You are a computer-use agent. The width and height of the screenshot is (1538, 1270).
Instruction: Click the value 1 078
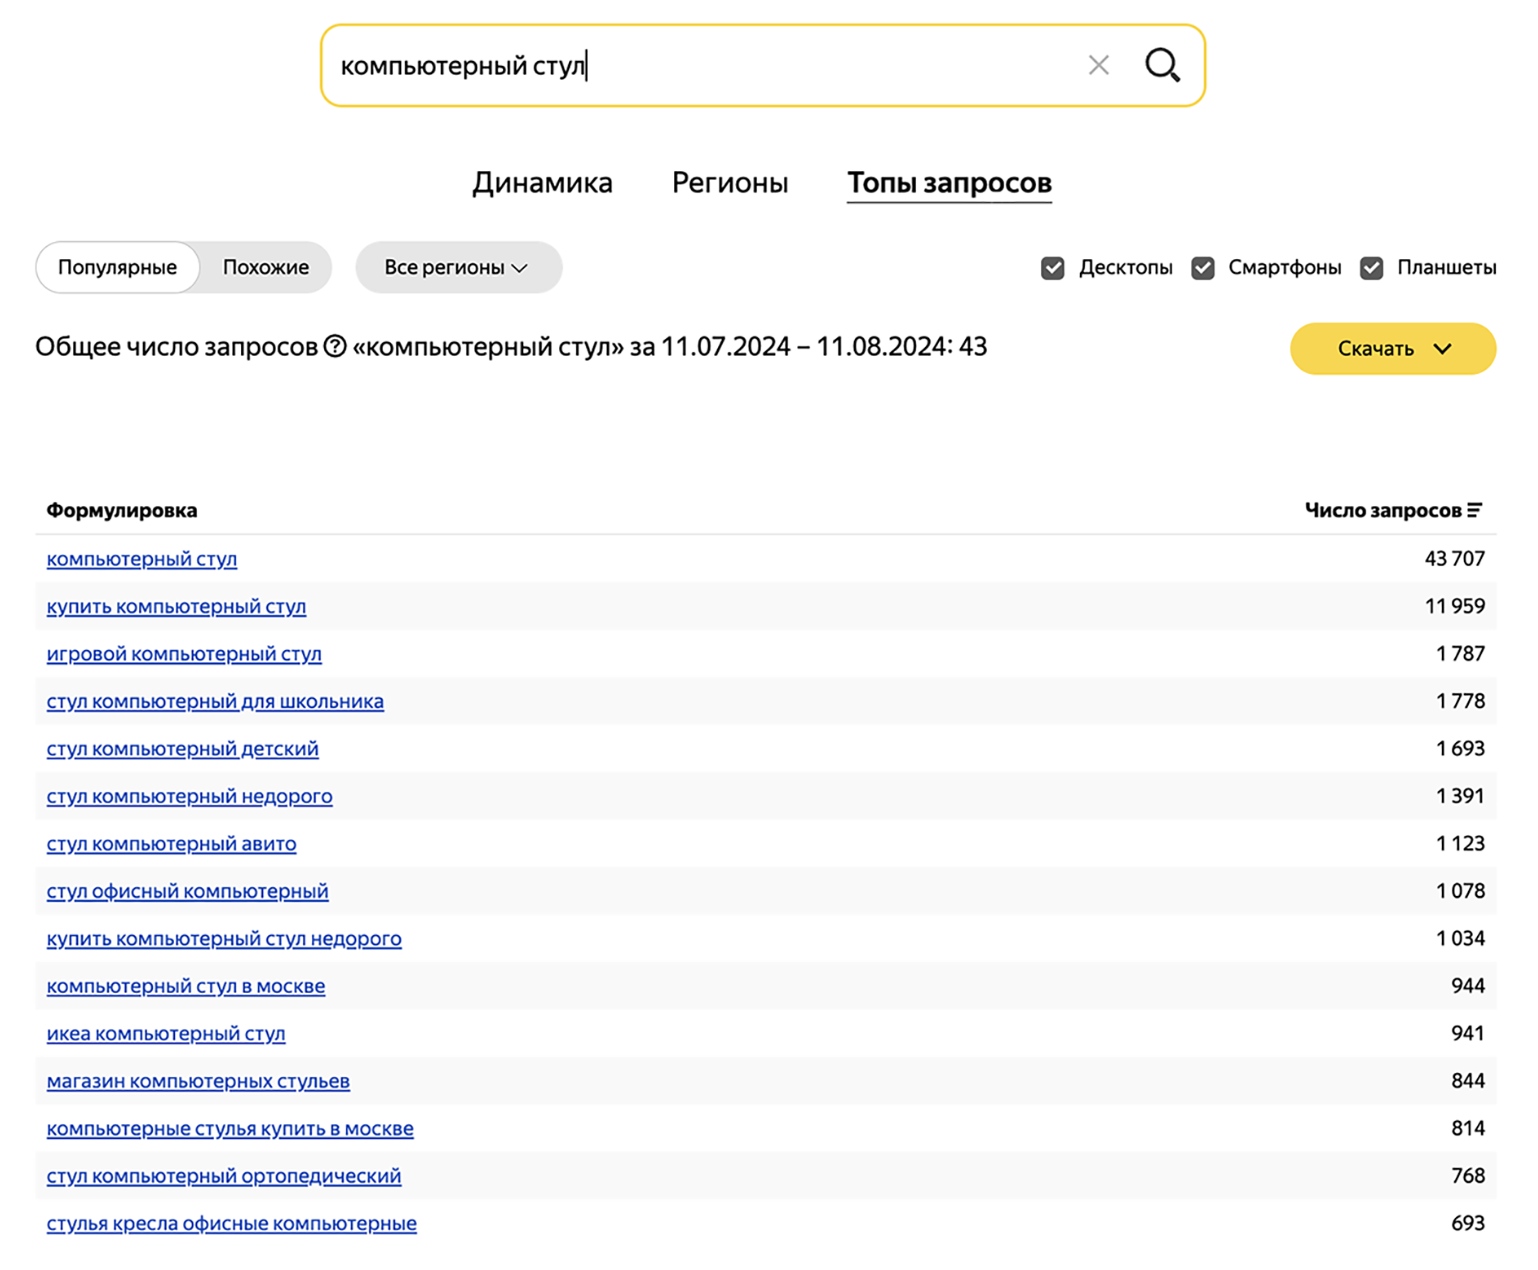click(1460, 892)
